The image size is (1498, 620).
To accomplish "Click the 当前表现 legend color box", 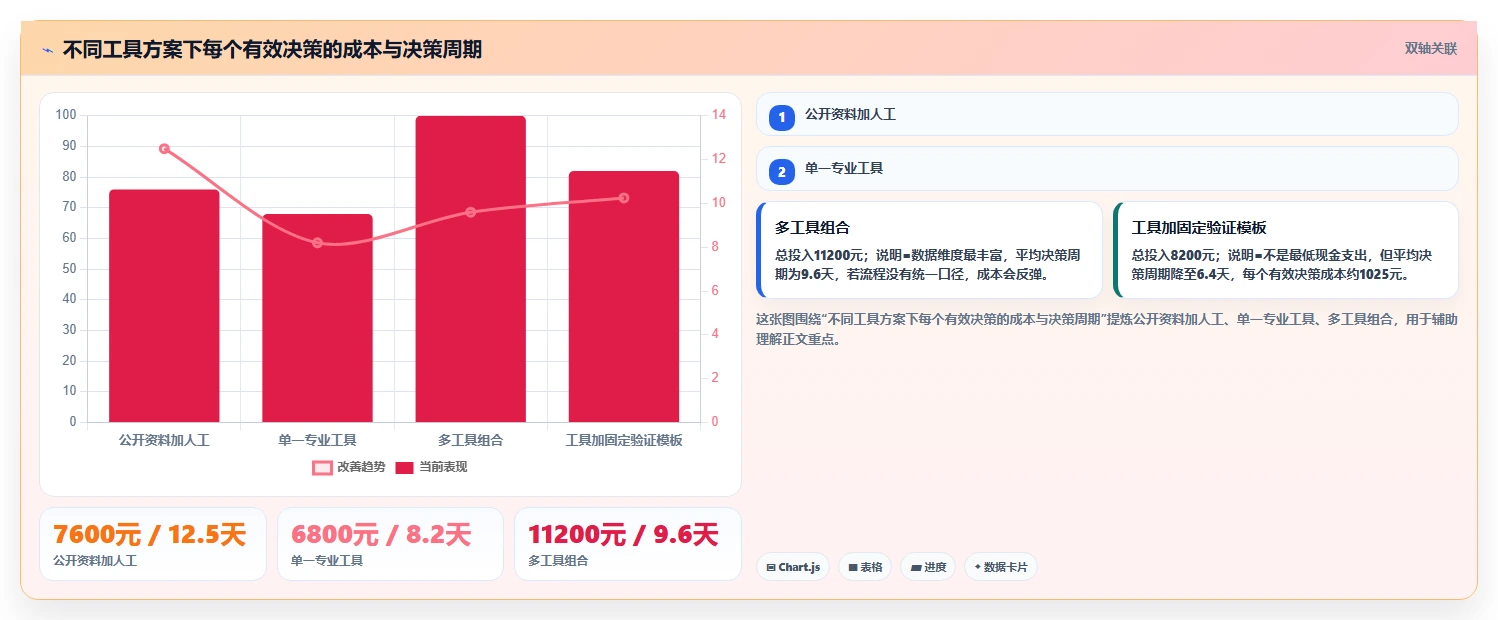I will pyautogui.click(x=404, y=467).
